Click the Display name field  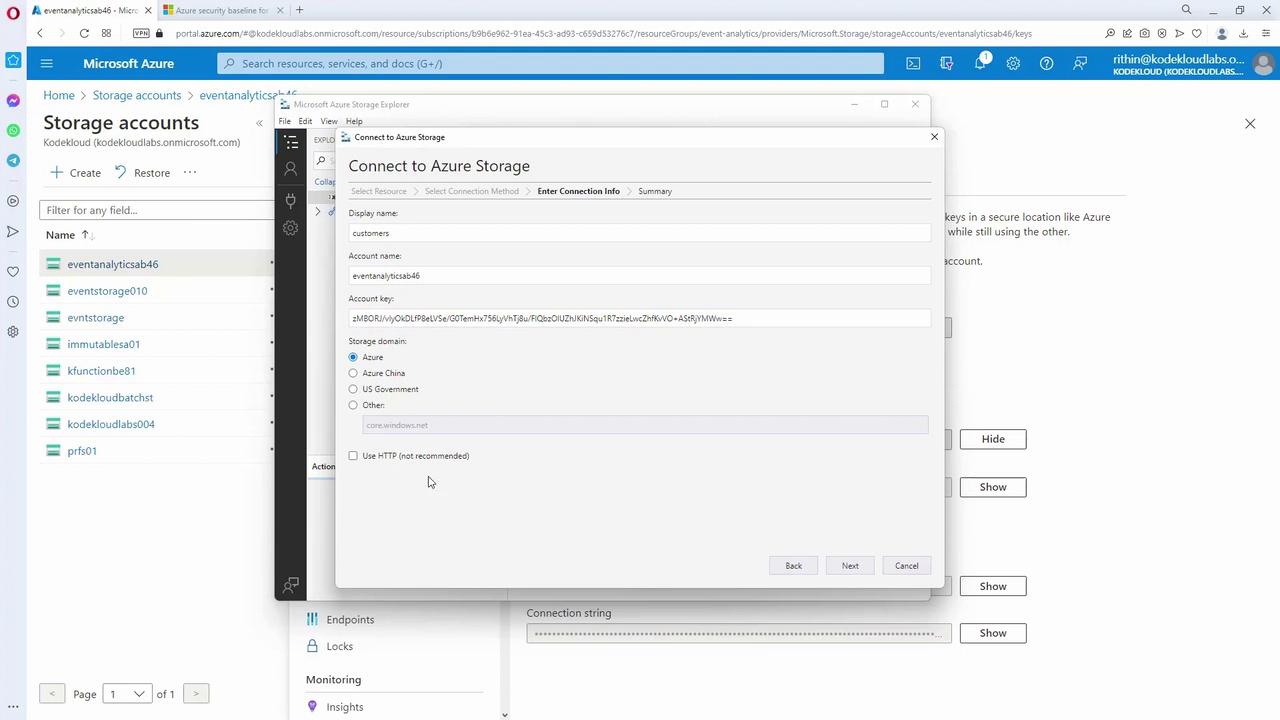pyautogui.click(x=639, y=233)
